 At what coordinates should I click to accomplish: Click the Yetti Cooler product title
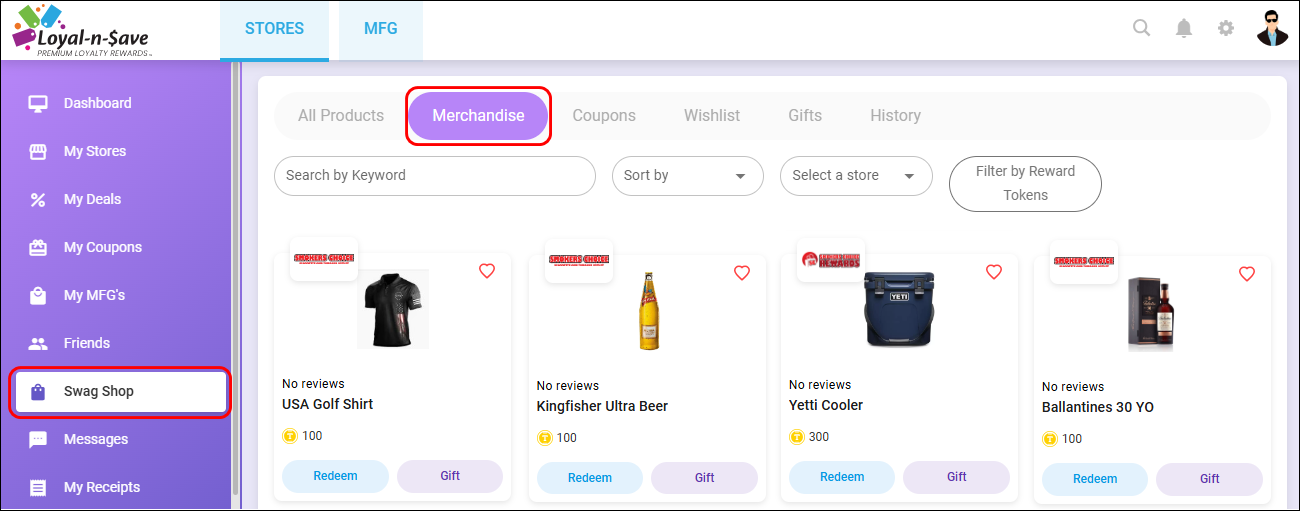826,405
